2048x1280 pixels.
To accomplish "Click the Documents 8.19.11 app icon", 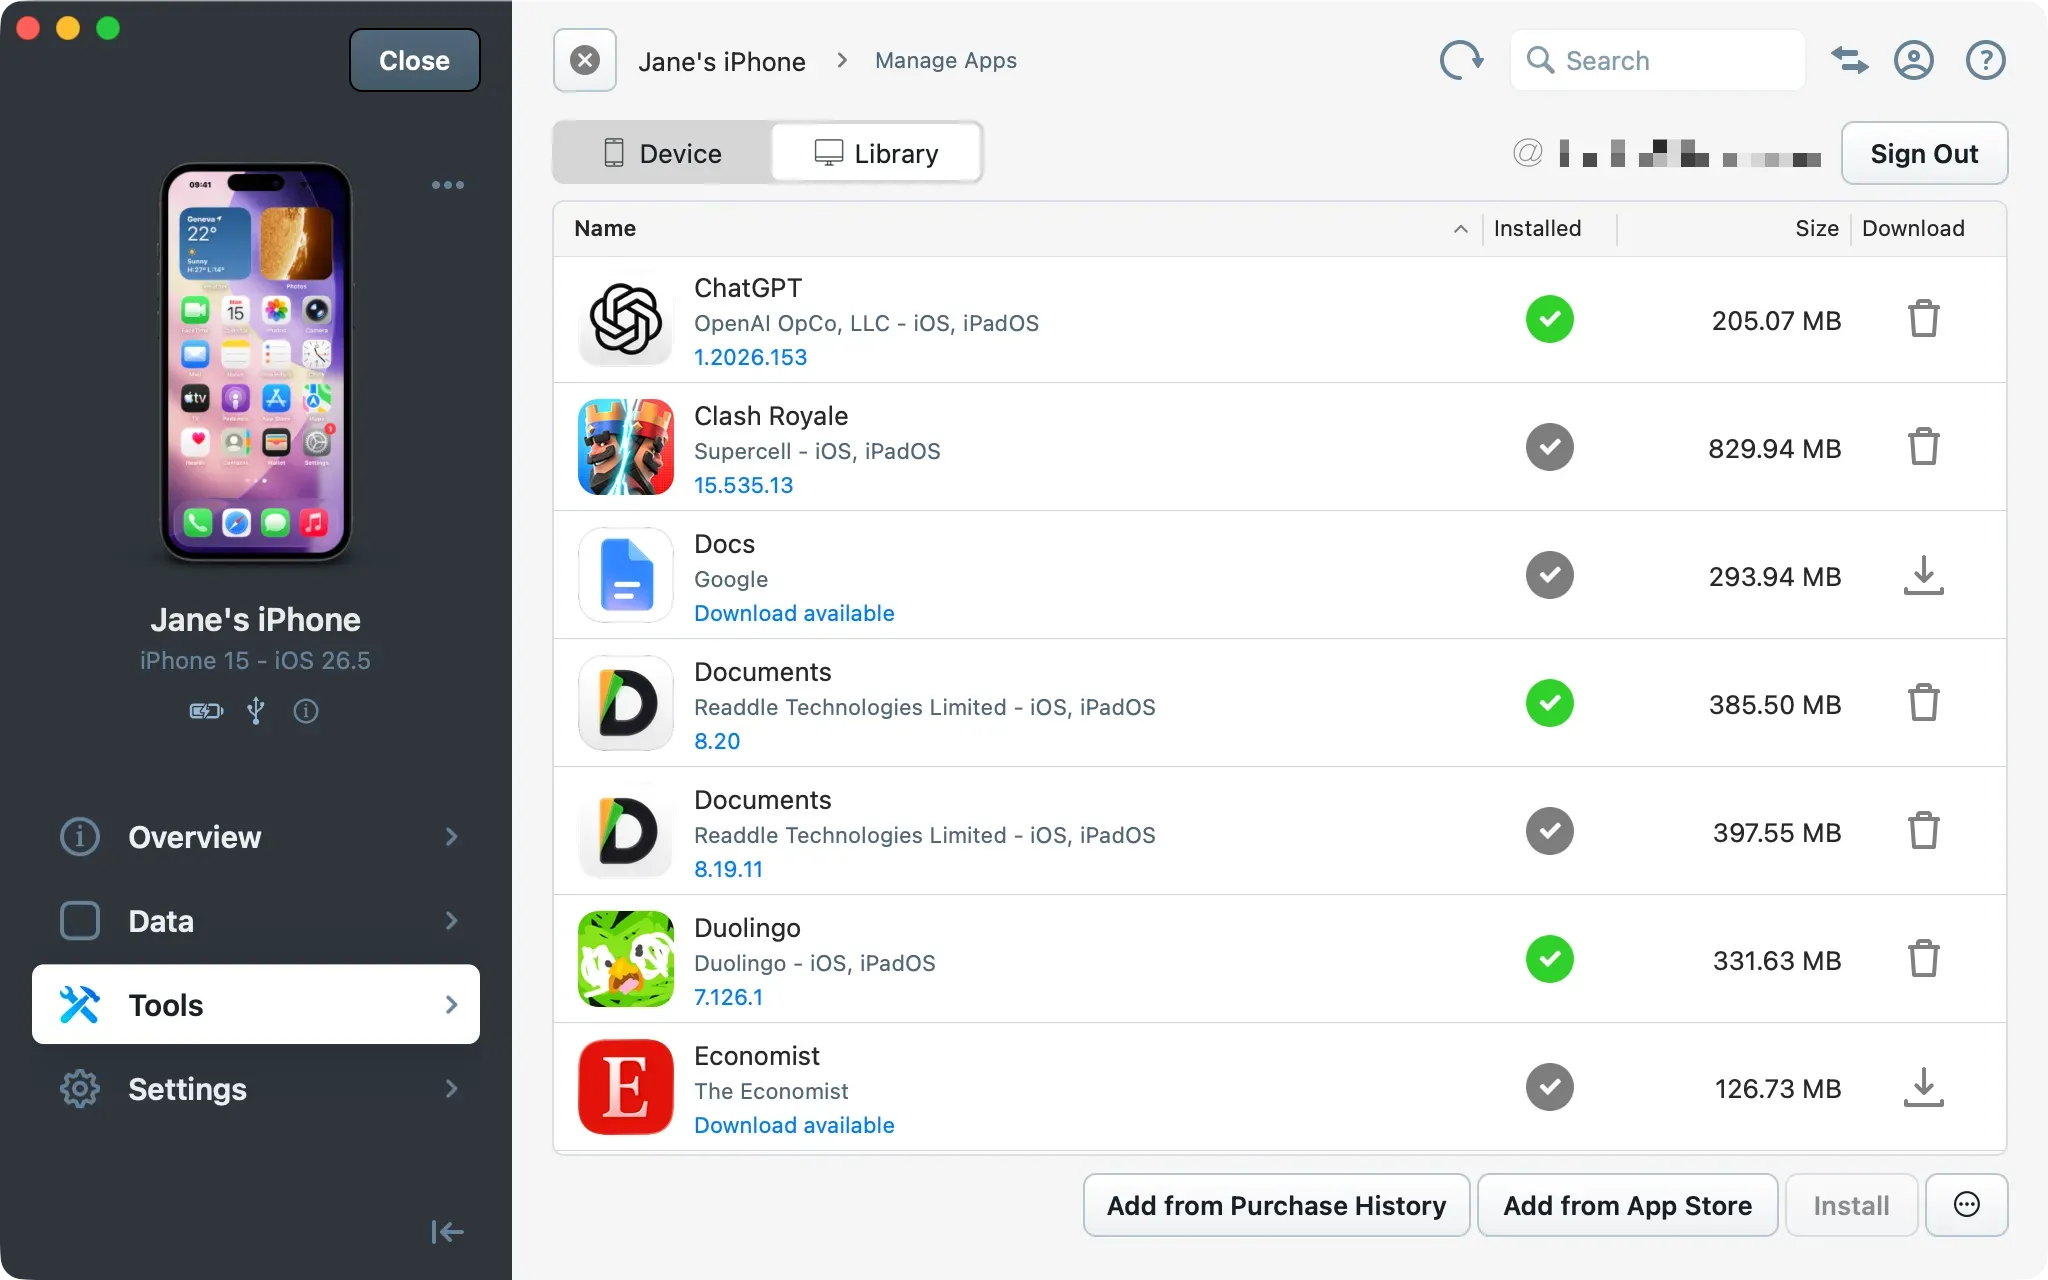I will (626, 831).
